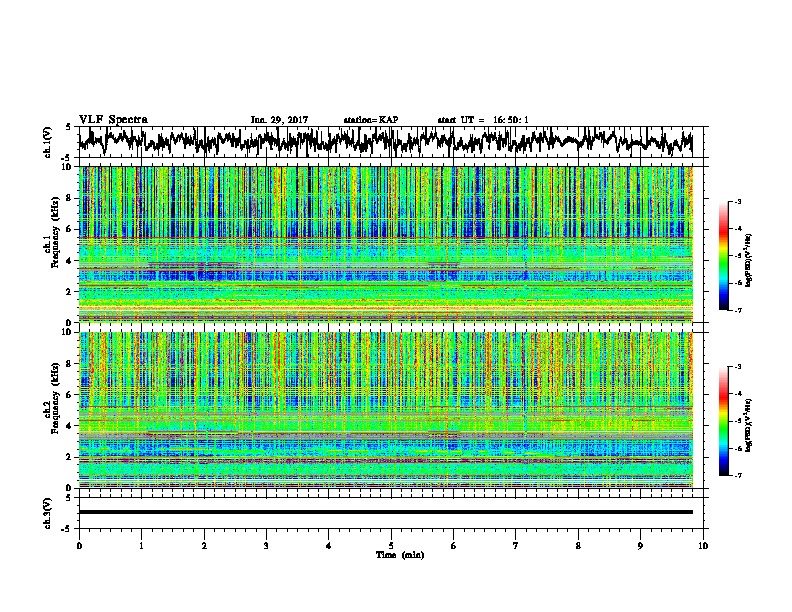
Task: Click the "ch.3(V)" axis label
Action: tap(48, 513)
